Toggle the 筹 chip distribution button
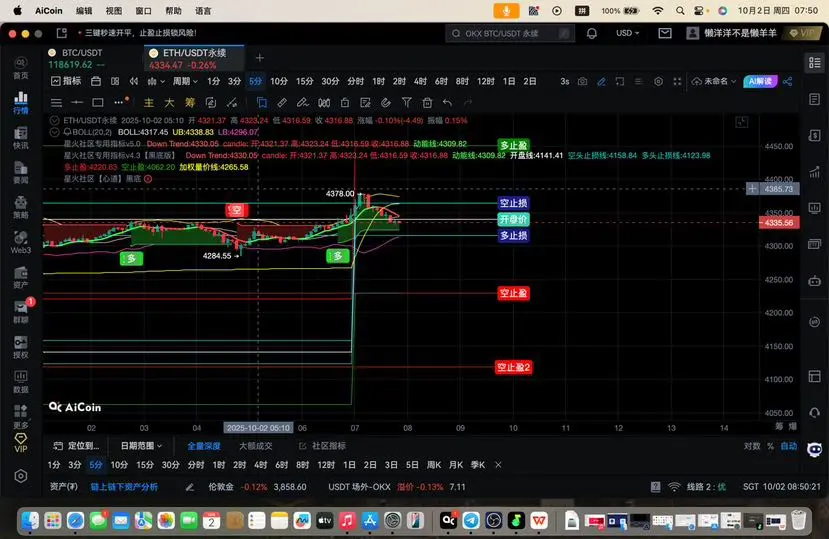829x539 pixels. click(190, 103)
